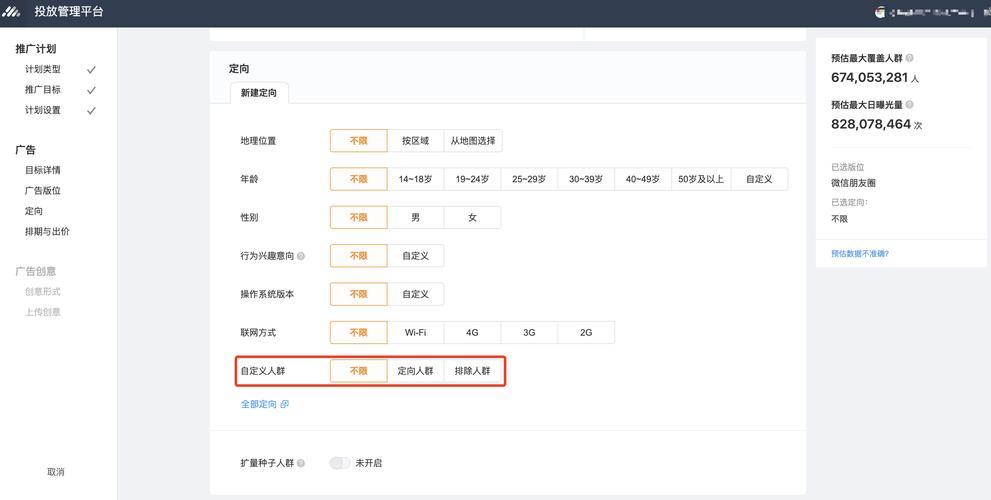
Task: Go to 计划设置 in sidebar
Action: pyautogui.click(x=43, y=110)
